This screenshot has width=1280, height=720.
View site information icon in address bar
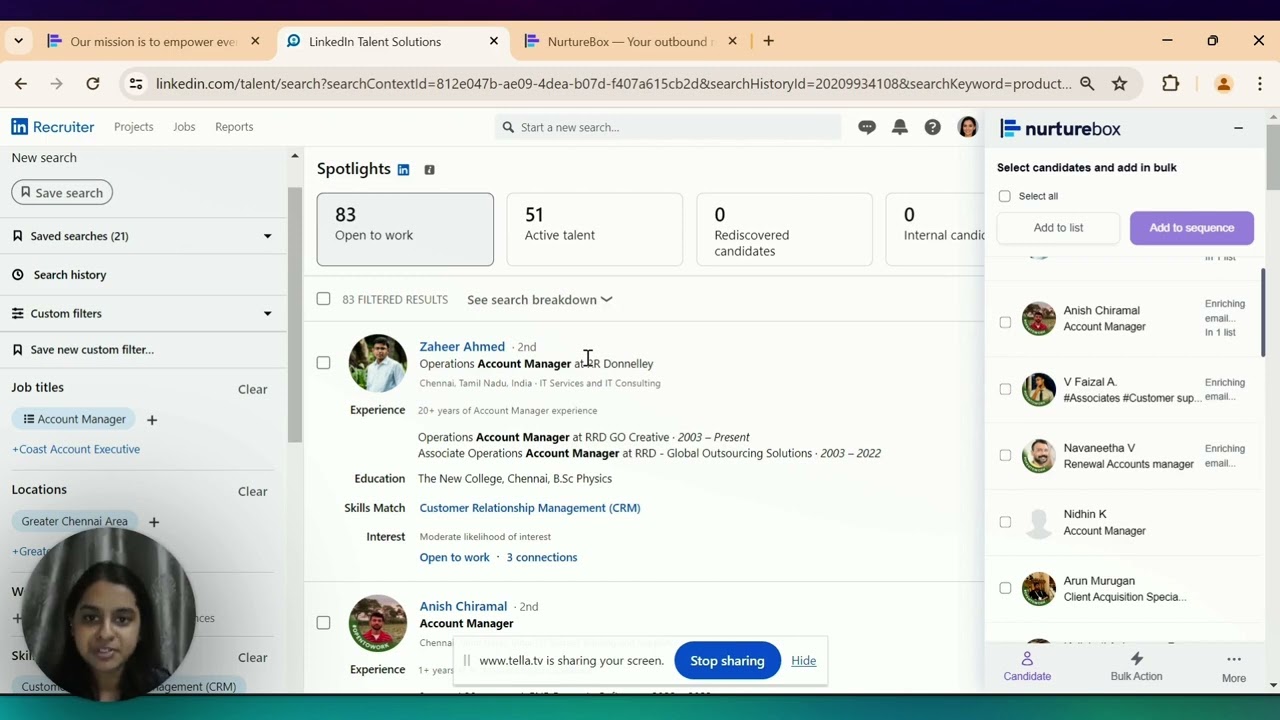pyautogui.click(x=136, y=84)
